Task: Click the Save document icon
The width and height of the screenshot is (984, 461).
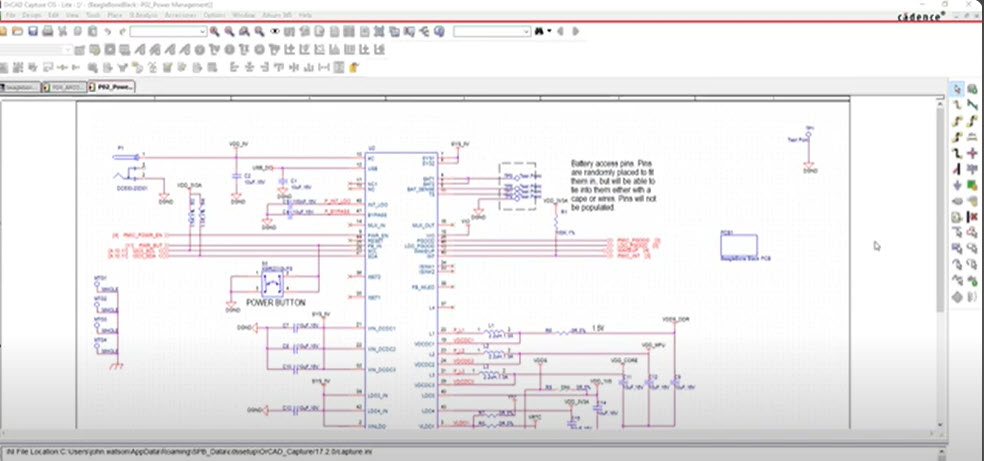Action: (x=33, y=32)
